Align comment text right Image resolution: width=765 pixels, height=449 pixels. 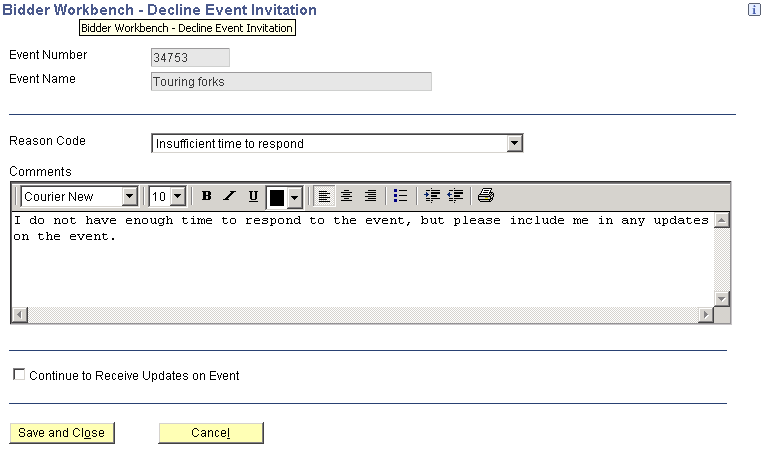point(370,196)
